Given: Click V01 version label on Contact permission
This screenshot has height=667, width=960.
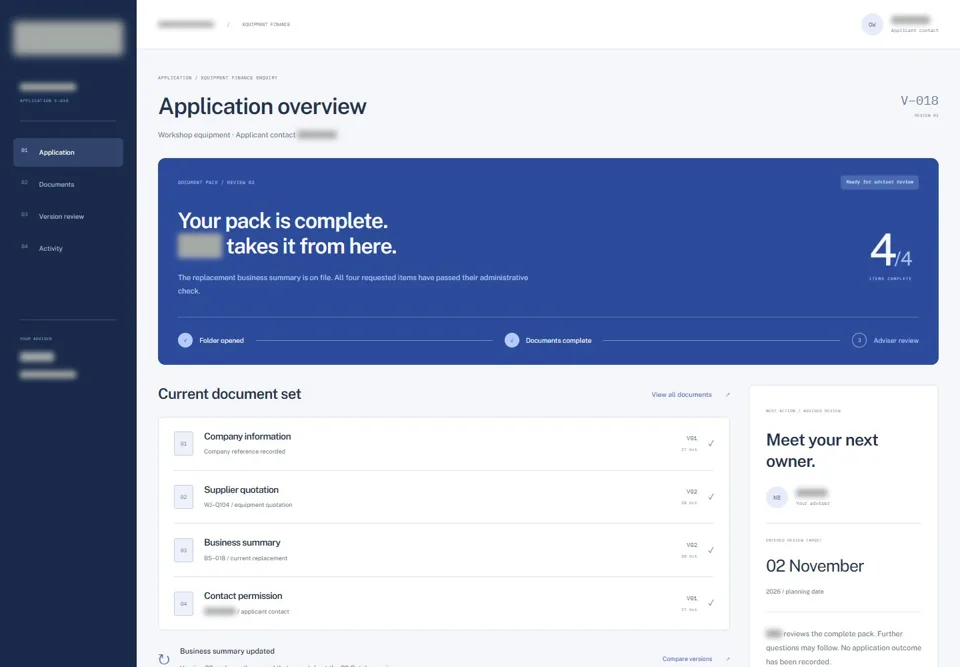Looking at the screenshot, I should pyautogui.click(x=691, y=598).
